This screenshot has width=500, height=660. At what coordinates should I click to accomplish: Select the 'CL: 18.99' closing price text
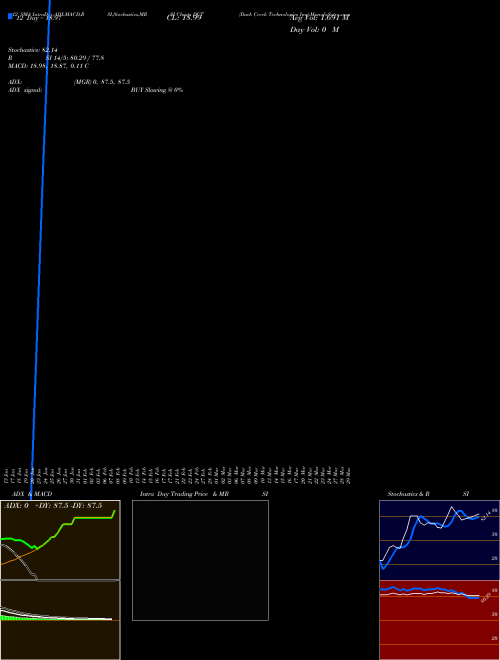pyautogui.click(x=184, y=17)
